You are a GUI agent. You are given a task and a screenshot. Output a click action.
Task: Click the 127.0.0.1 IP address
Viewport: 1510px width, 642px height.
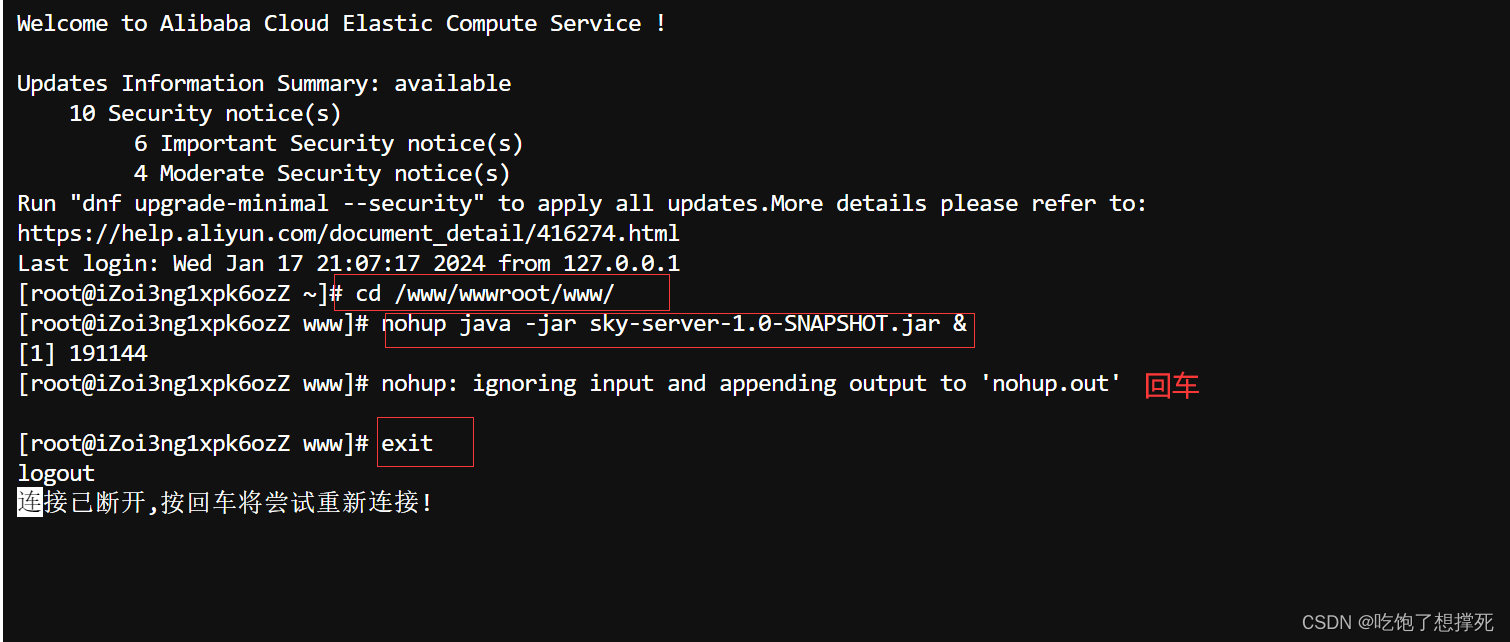point(621,264)
